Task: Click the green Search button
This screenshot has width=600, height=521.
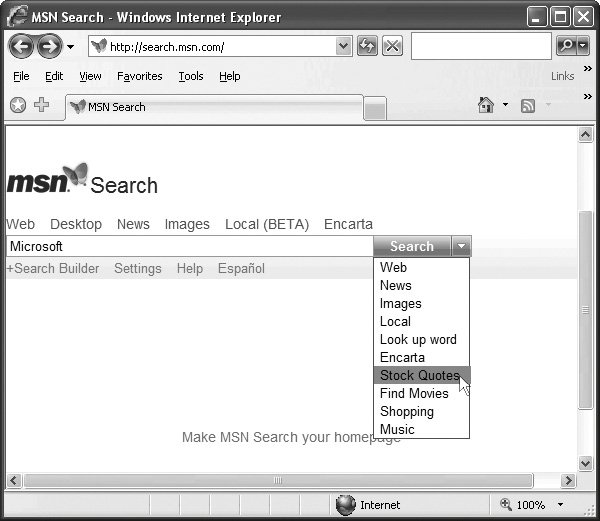Action: coord(412,246)
